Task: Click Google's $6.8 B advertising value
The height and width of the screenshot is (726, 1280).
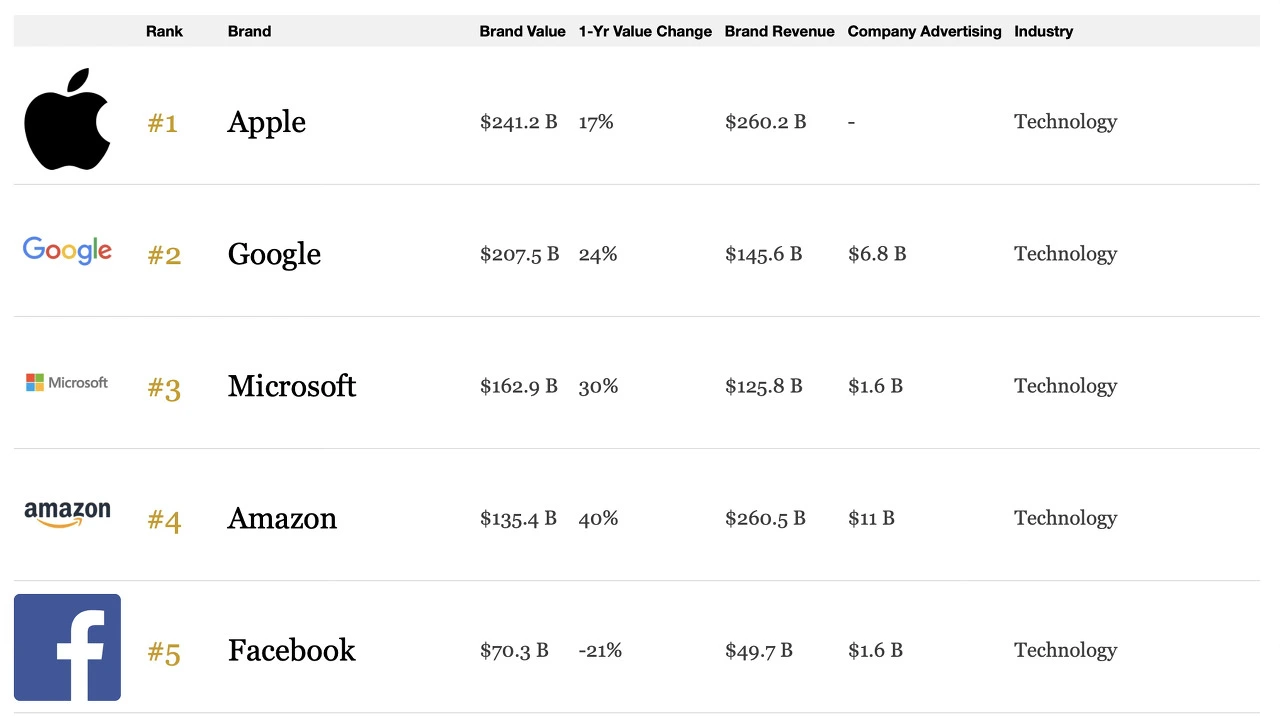Action: pos(877,254)
